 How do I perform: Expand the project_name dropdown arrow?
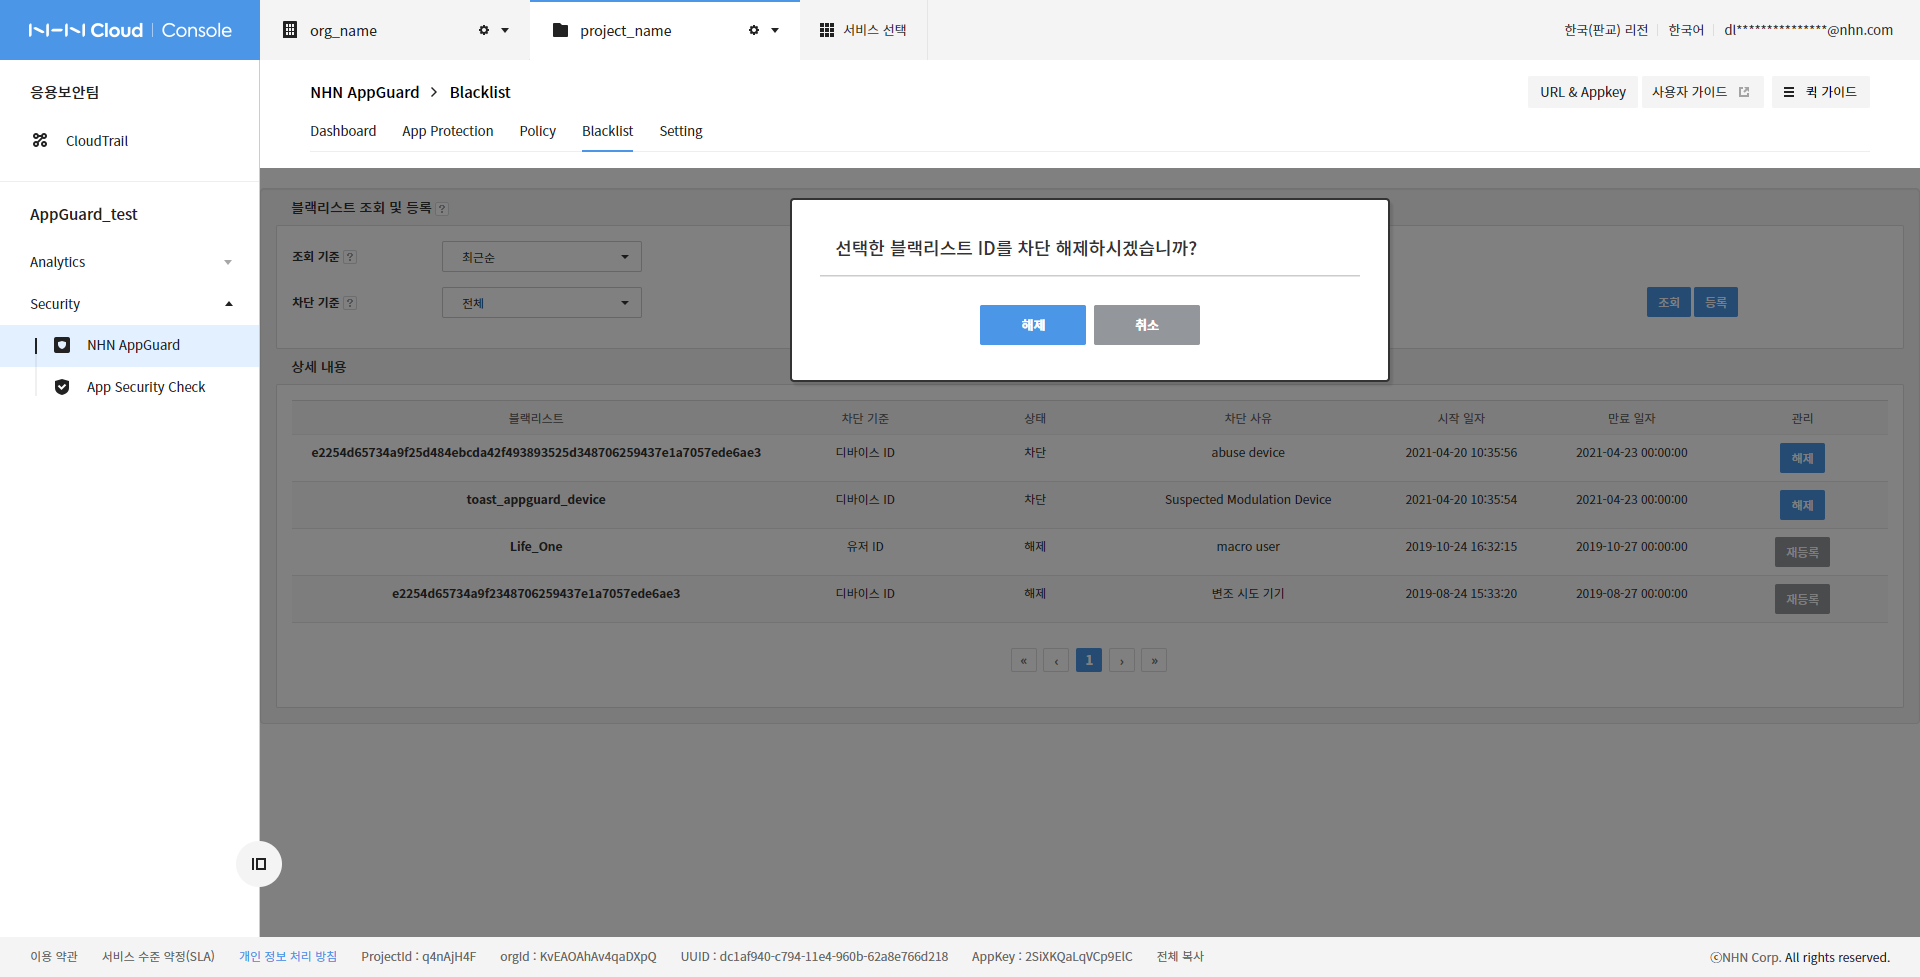[775, 30]
